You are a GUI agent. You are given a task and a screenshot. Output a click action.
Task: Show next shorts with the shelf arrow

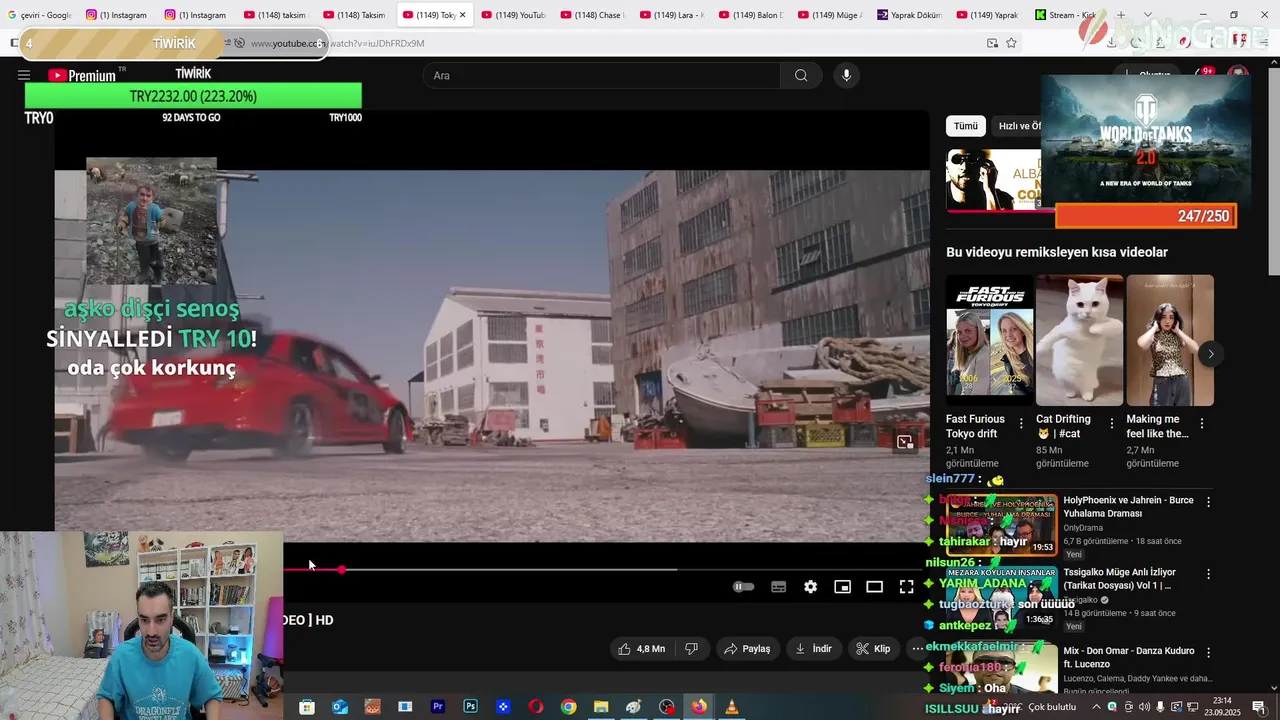pos(1210,354)
